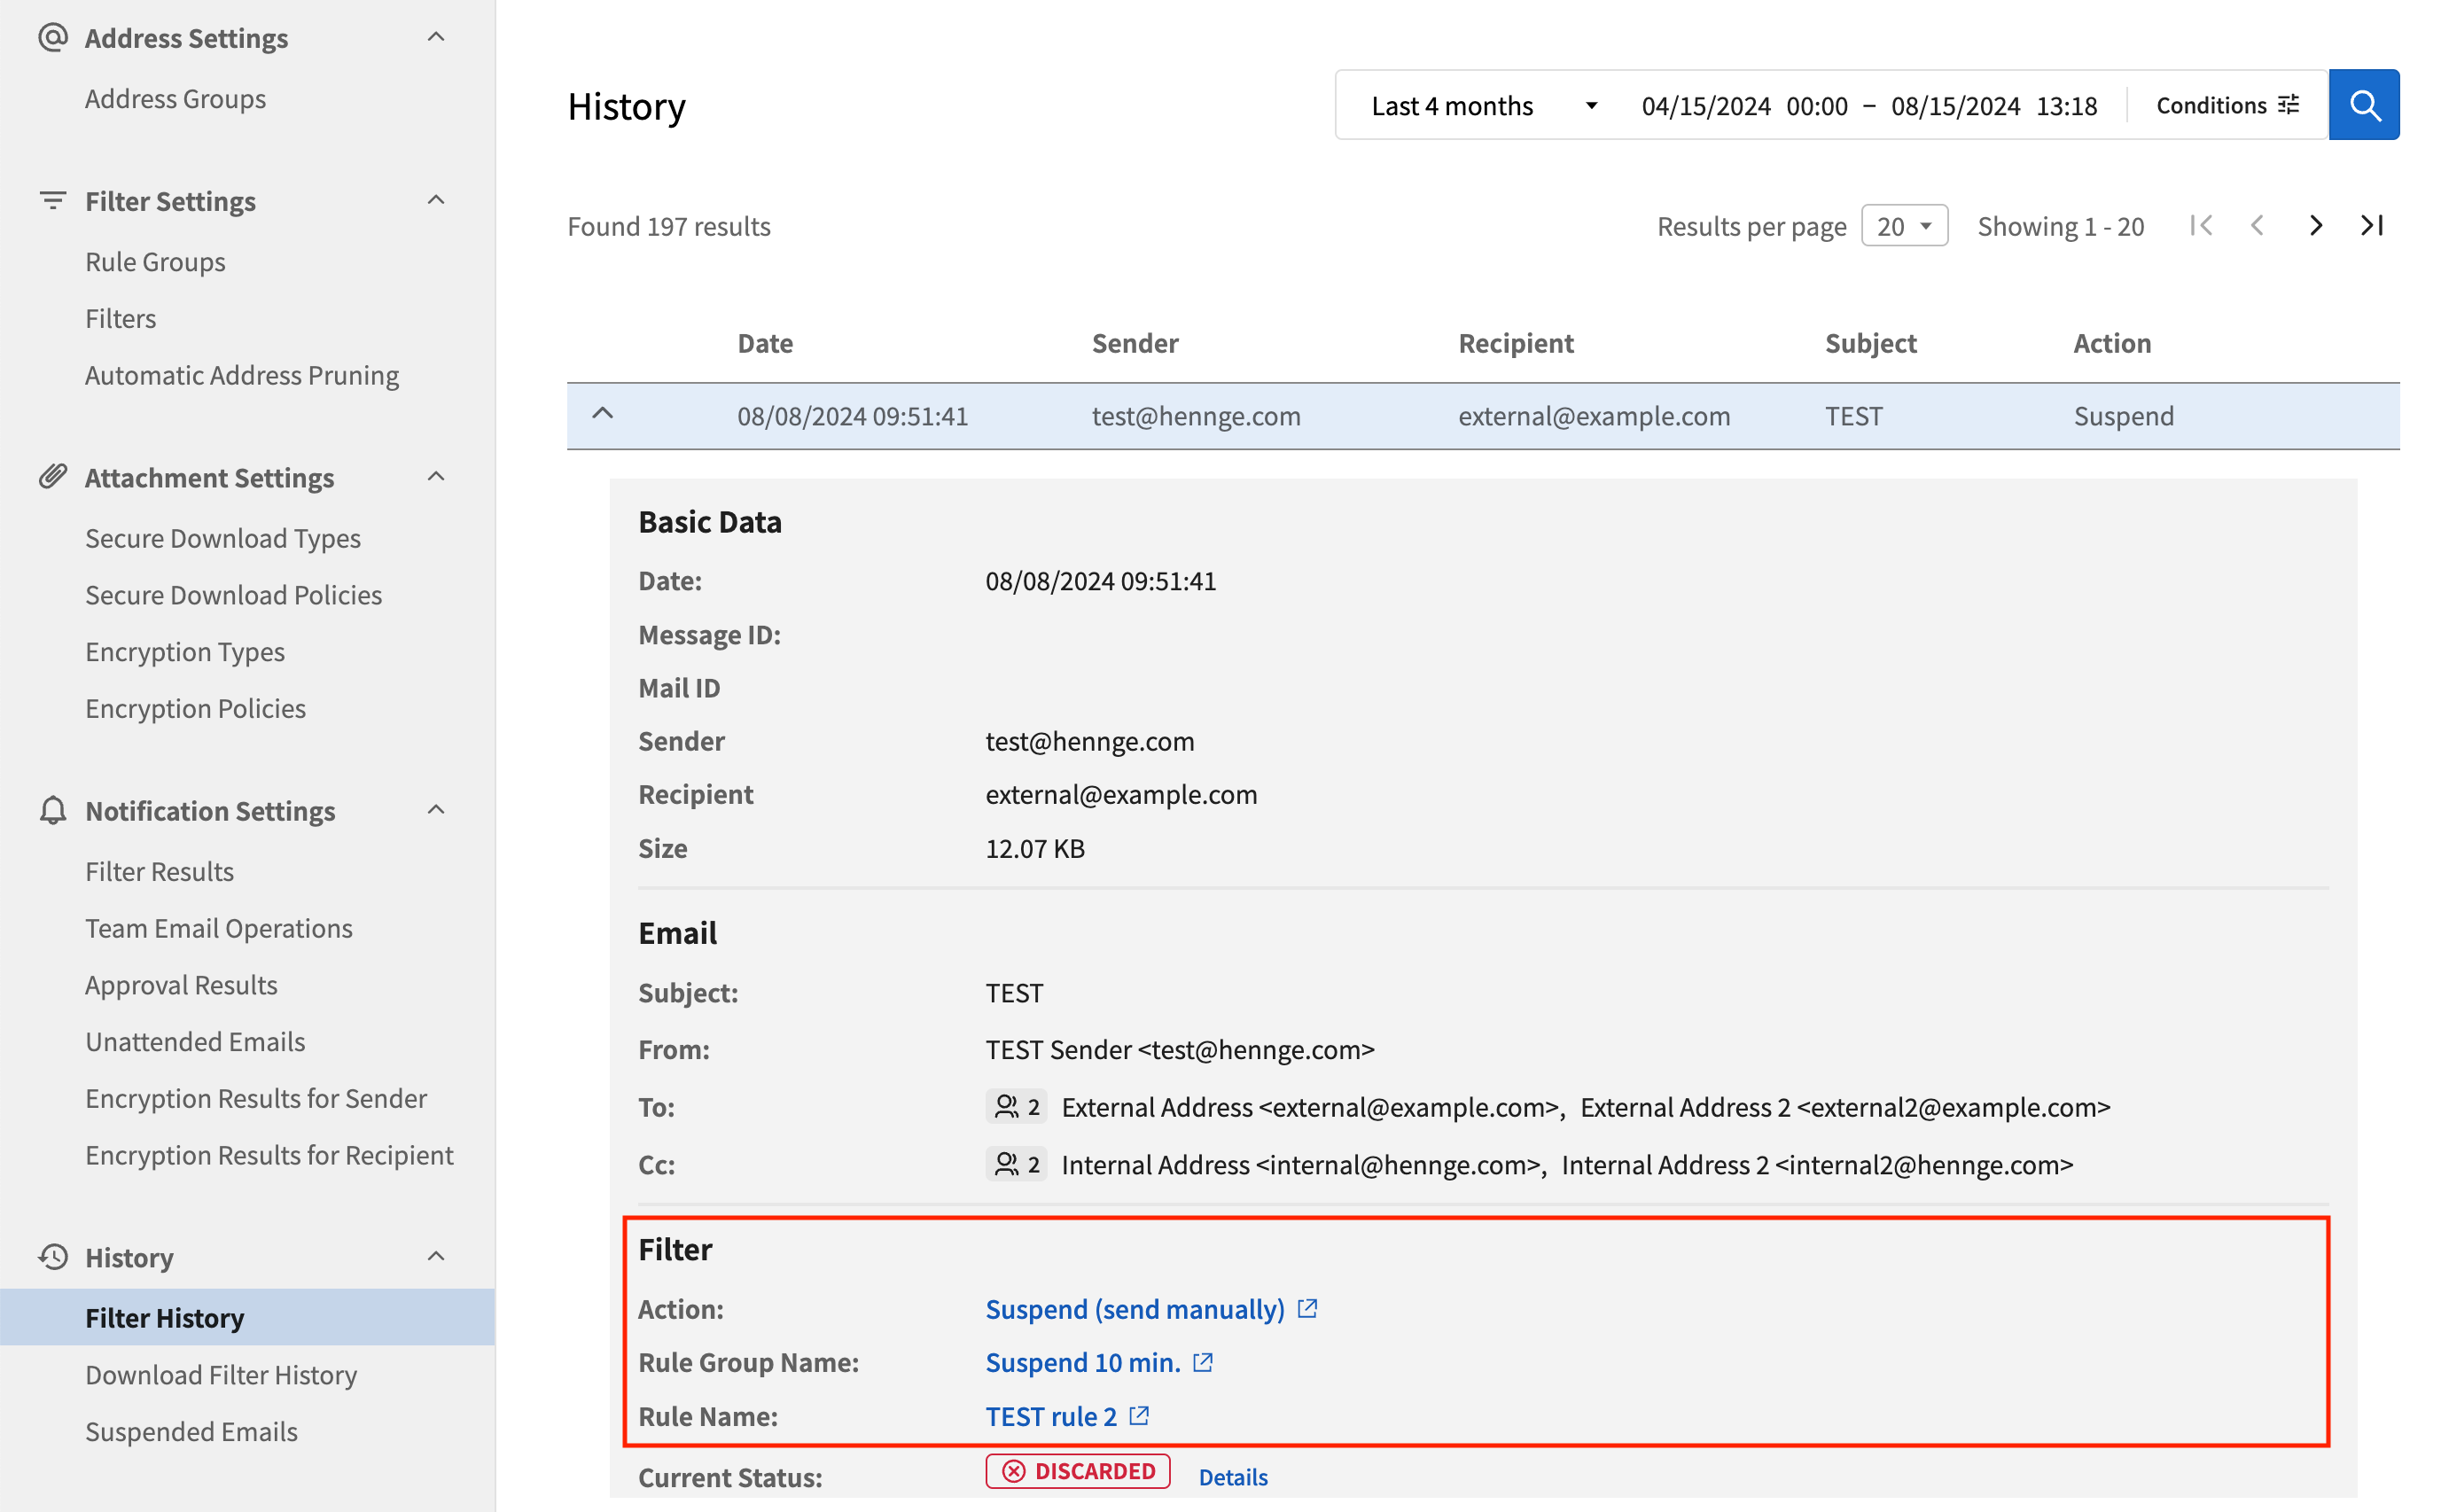Open Download Filter History
This screenshot has width=2441, height=1512.
221,1375
